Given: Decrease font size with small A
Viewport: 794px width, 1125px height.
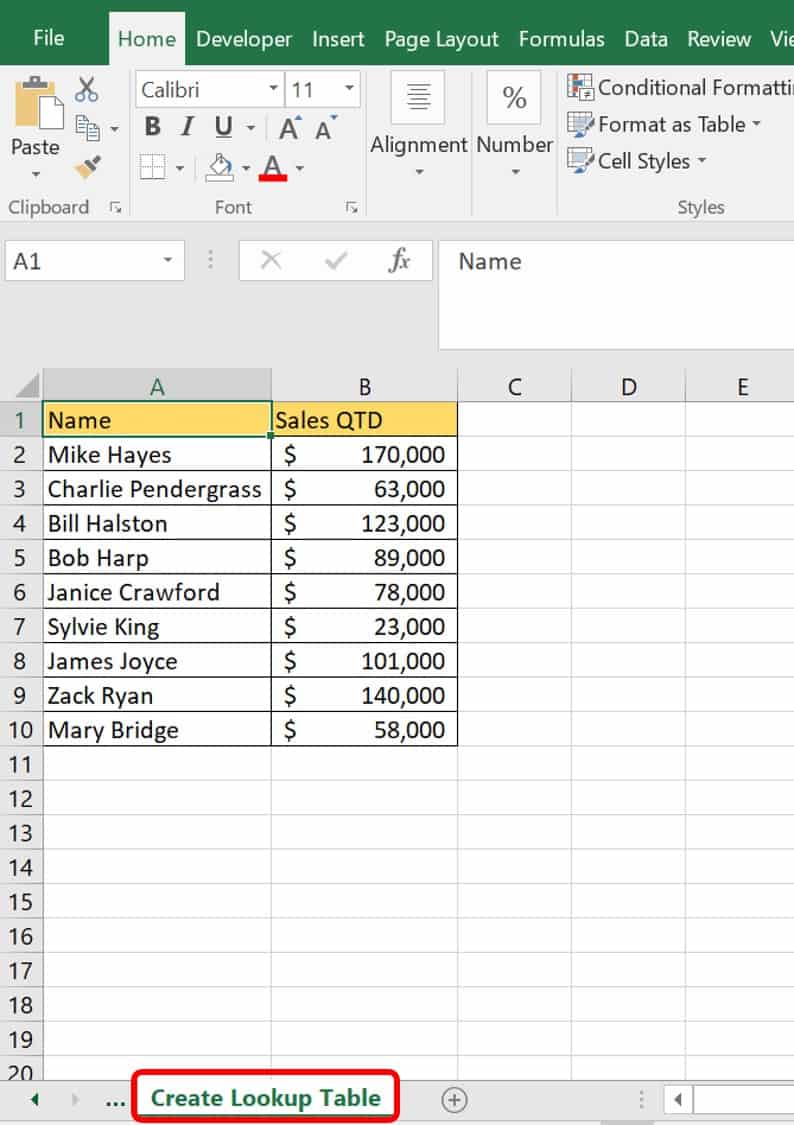Looking at the screenshot, I should (326, 128).
